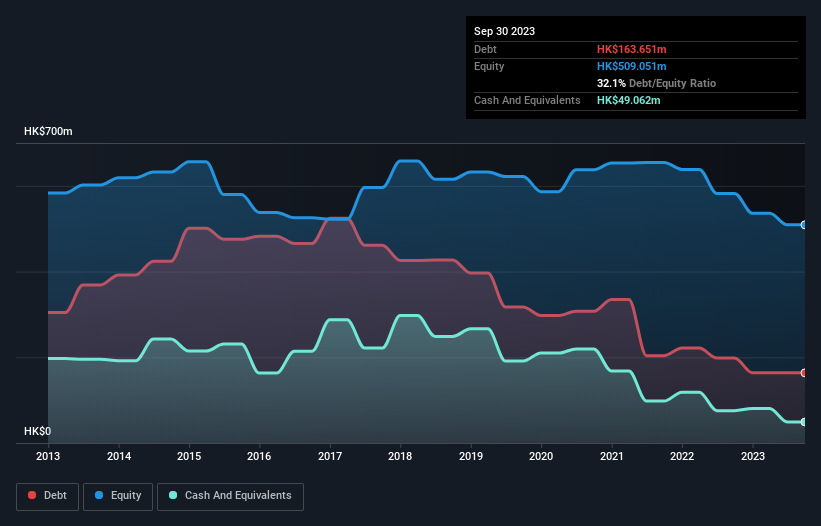Viewport: 821px width, 526px height.
Task: Click the 2016 x-axis label
Action: point(259,456)
